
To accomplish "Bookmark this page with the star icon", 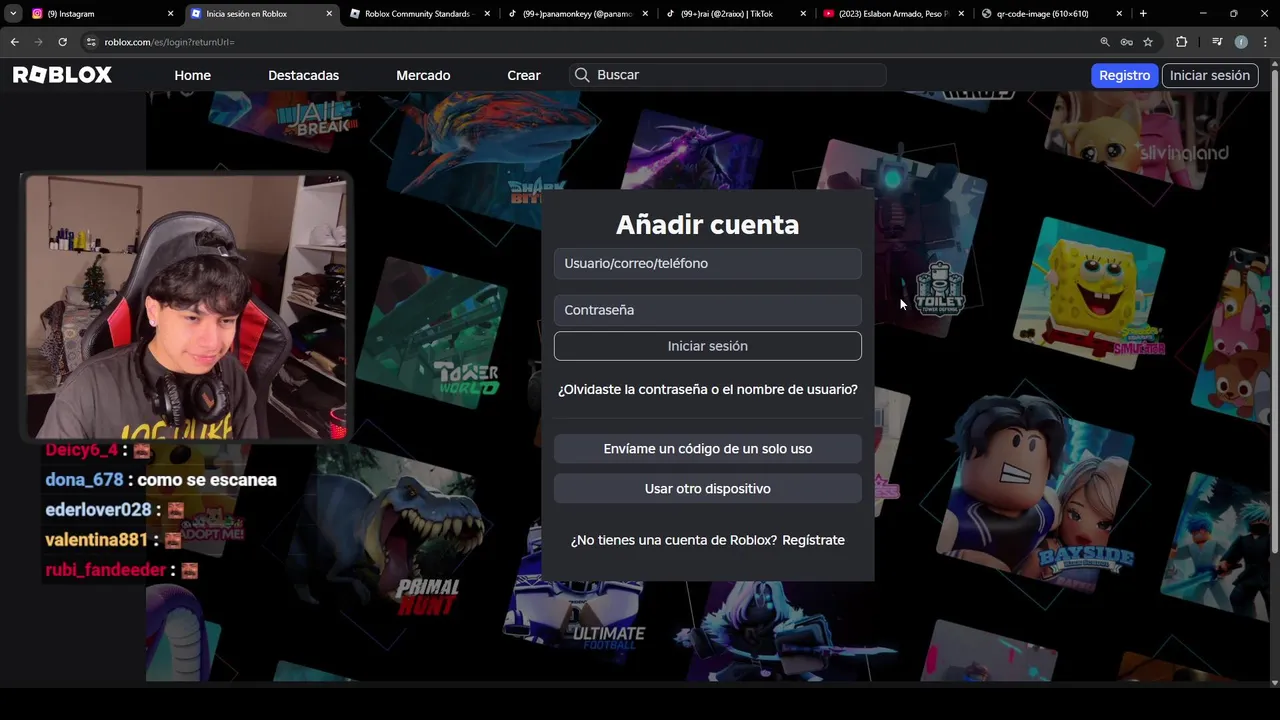I will click(1148, 42).
